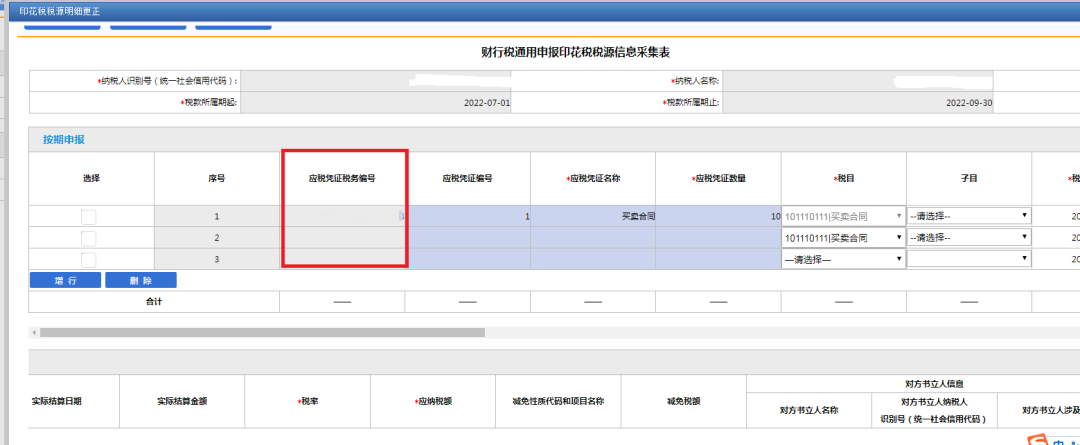This screenshot has width=1080, height=445.
Task: Click the 选择 column header
Action: coord(92,178)
